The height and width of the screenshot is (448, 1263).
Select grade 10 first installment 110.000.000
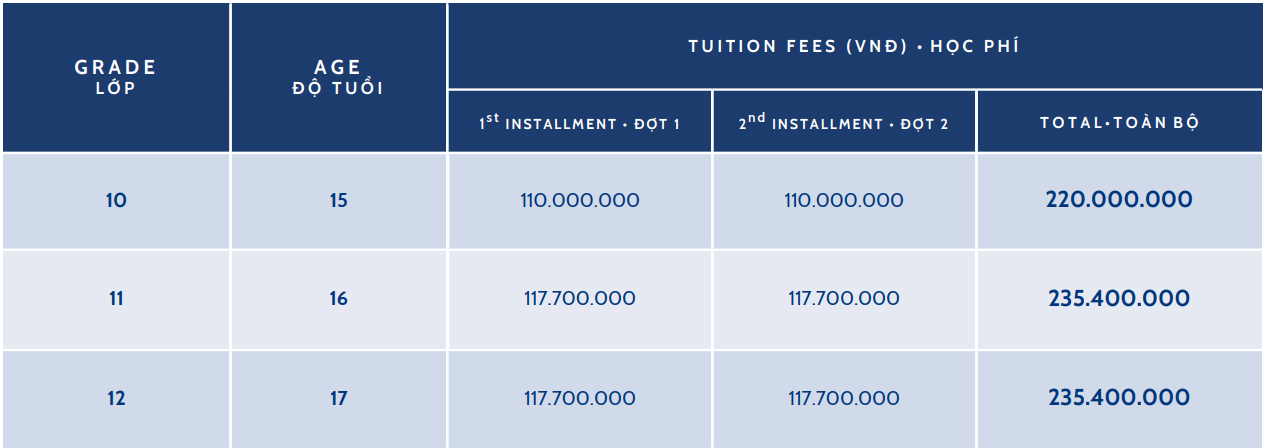pos(580,201)
